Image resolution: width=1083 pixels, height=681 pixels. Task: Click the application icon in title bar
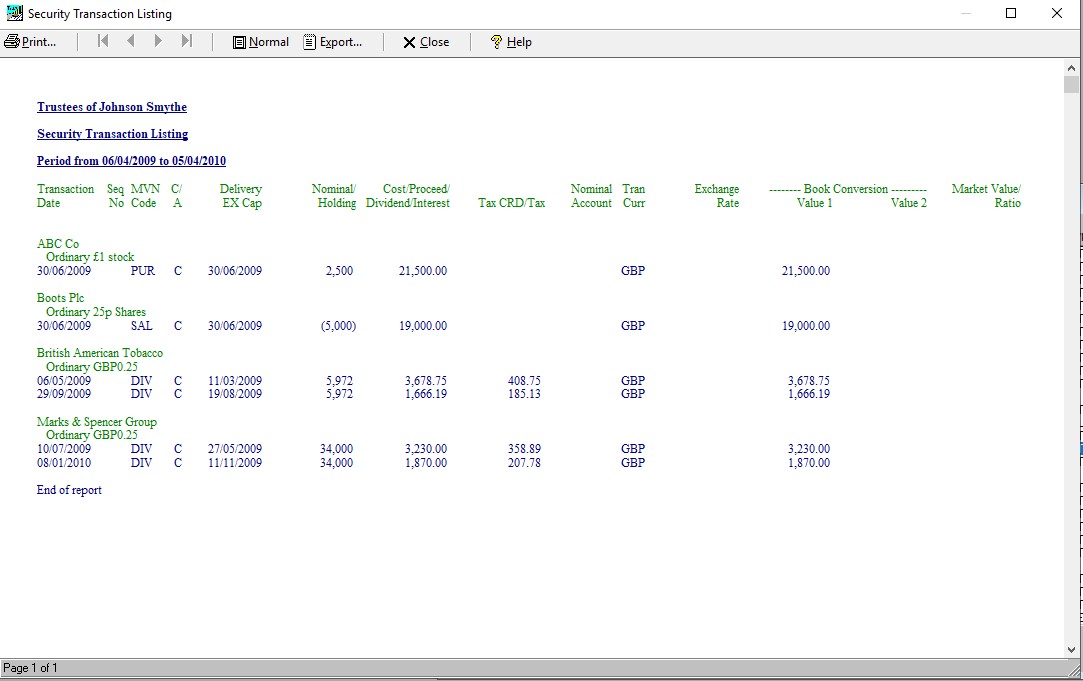(x=14, y=13)
